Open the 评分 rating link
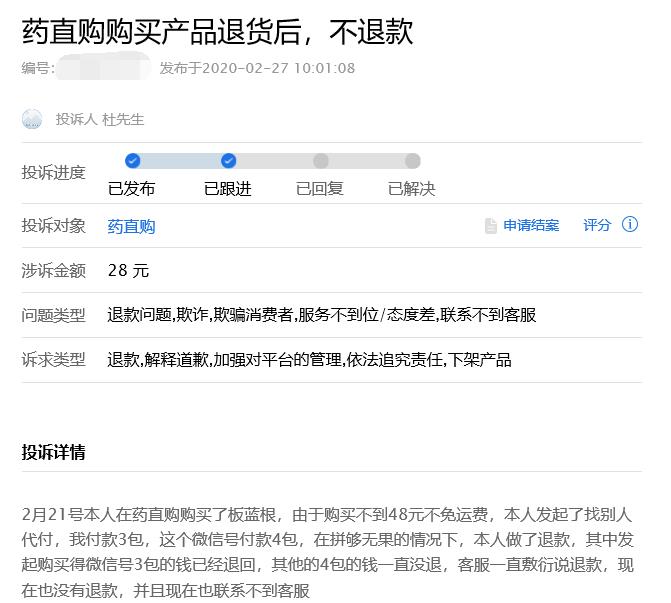The width and height of the screenshot is (671, 603). point(597,226)
